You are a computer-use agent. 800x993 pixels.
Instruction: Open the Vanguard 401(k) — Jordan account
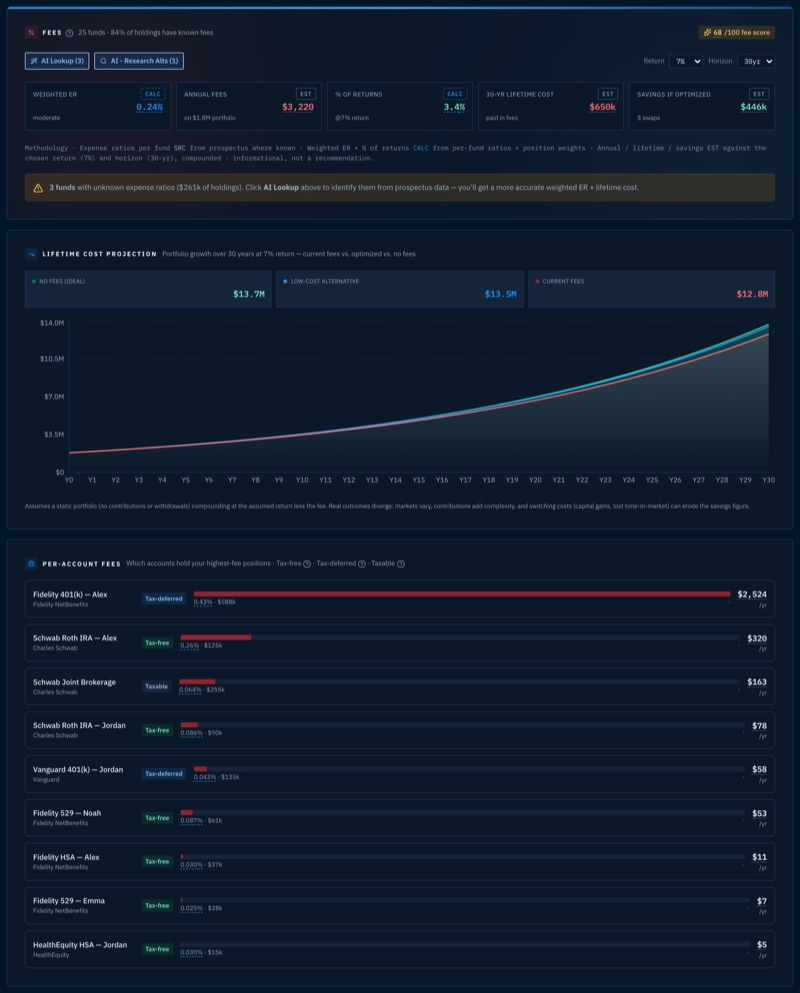400,774
